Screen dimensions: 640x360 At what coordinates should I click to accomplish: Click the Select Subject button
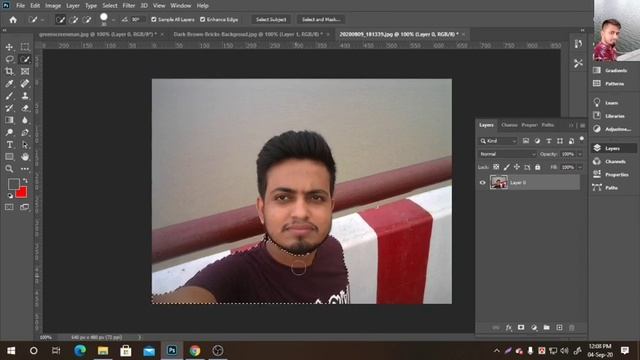271,20
